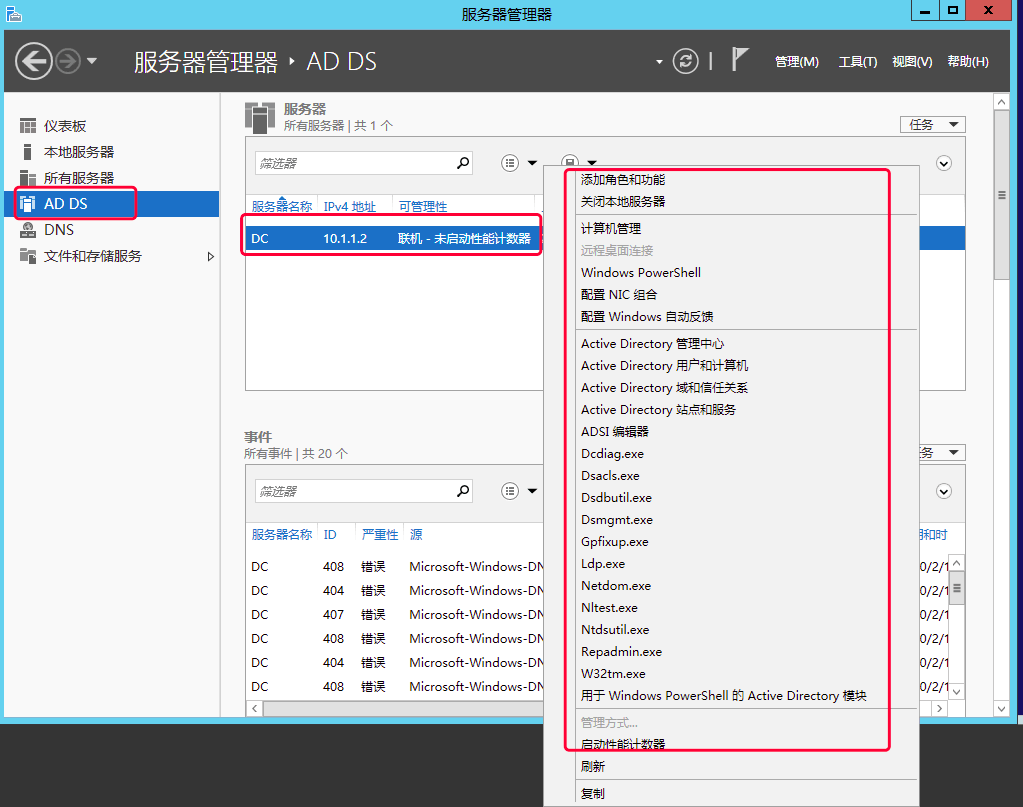This screenshot has height=807, width=1023.
Task: Sort events by ID column
Action: [330, 535]
